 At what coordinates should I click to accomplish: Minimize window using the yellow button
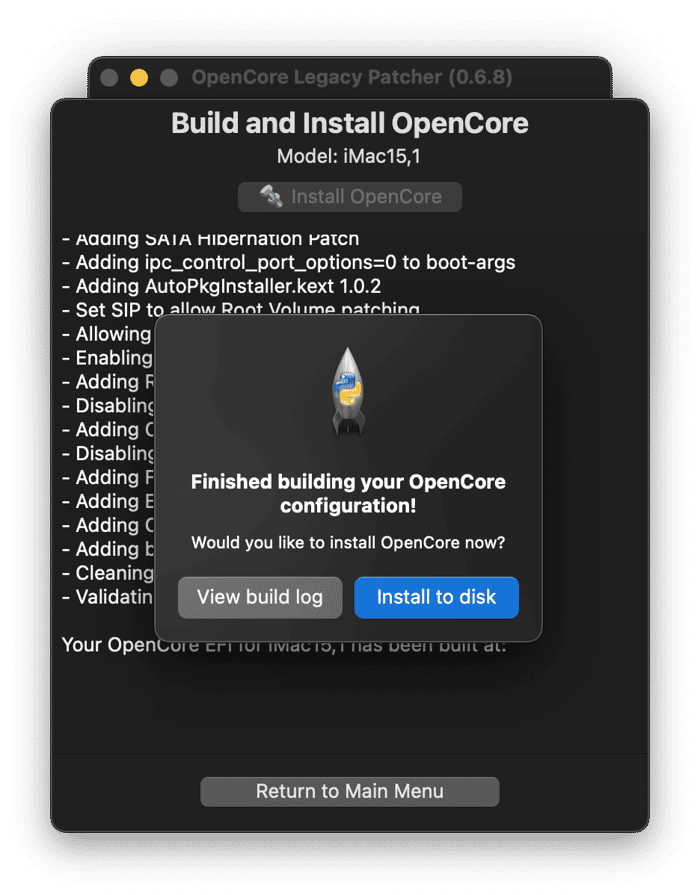139,78
